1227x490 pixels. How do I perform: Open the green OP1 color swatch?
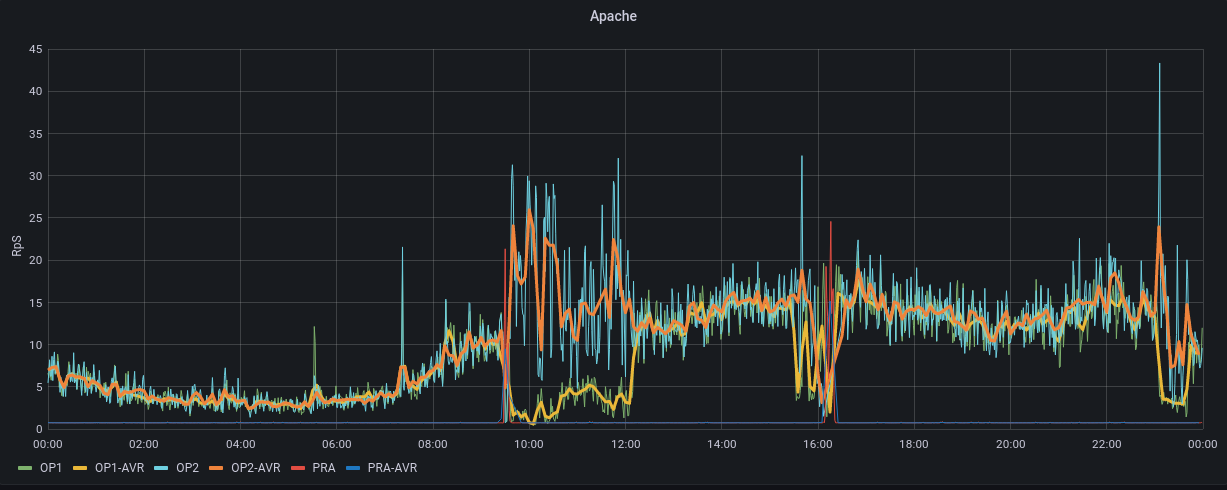pyautogui.click(x=26, y=468)
